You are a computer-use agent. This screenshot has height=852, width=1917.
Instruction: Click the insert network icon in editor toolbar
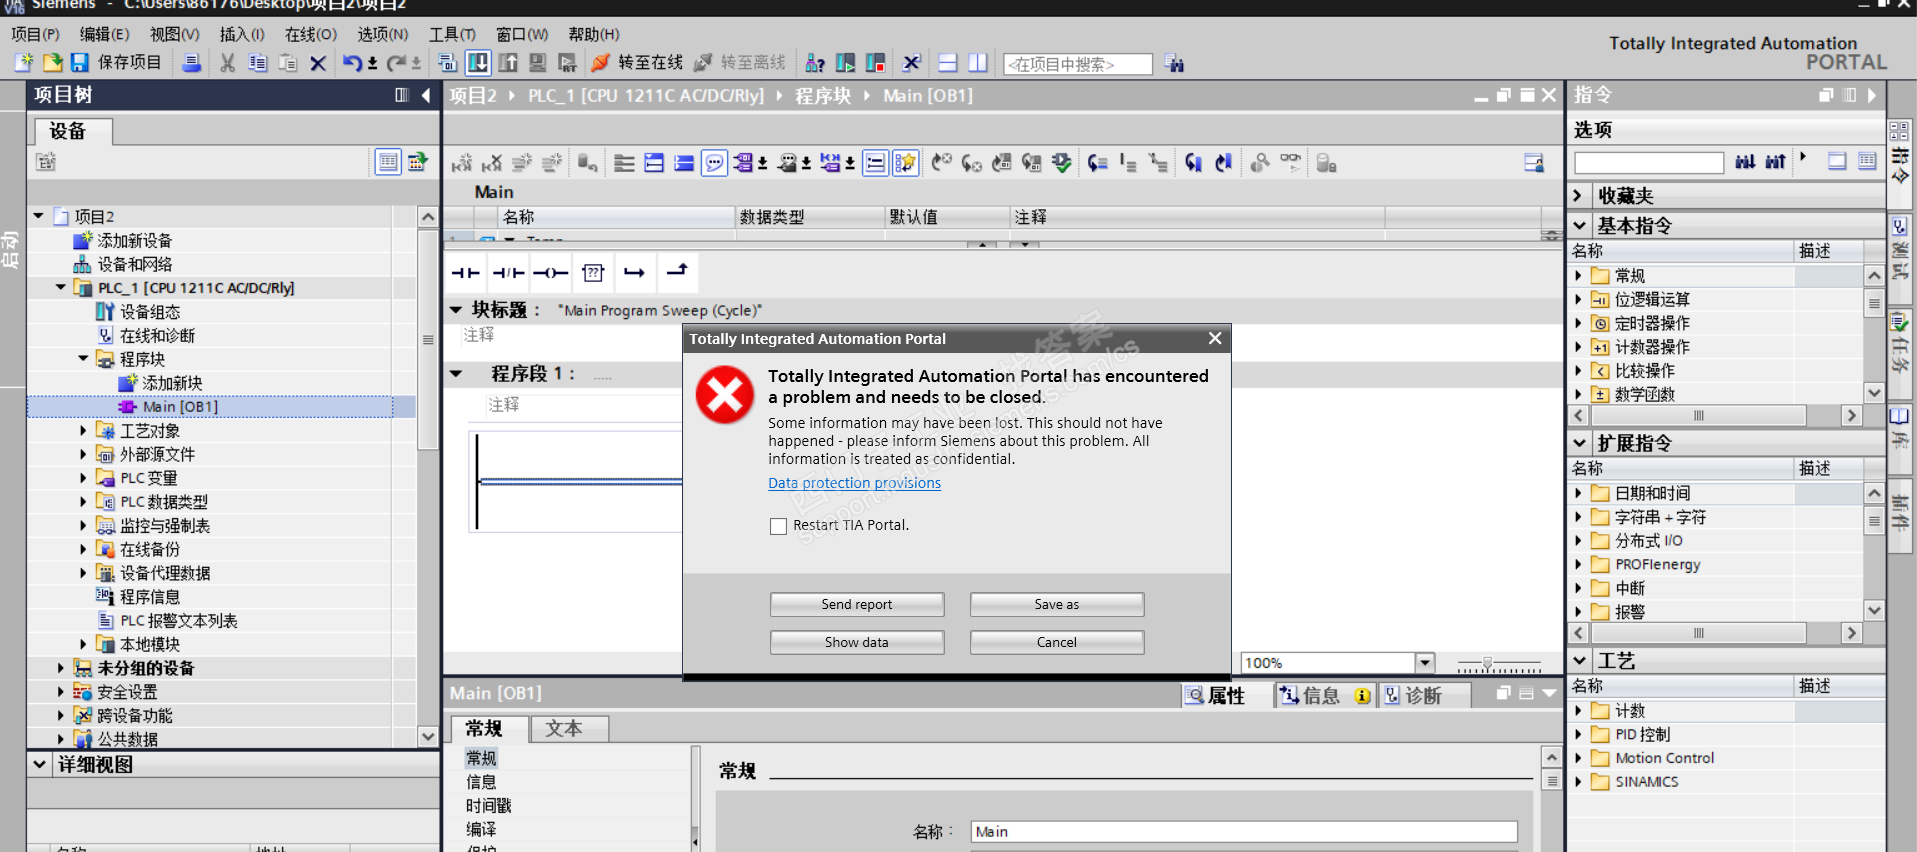pos(462,163)
